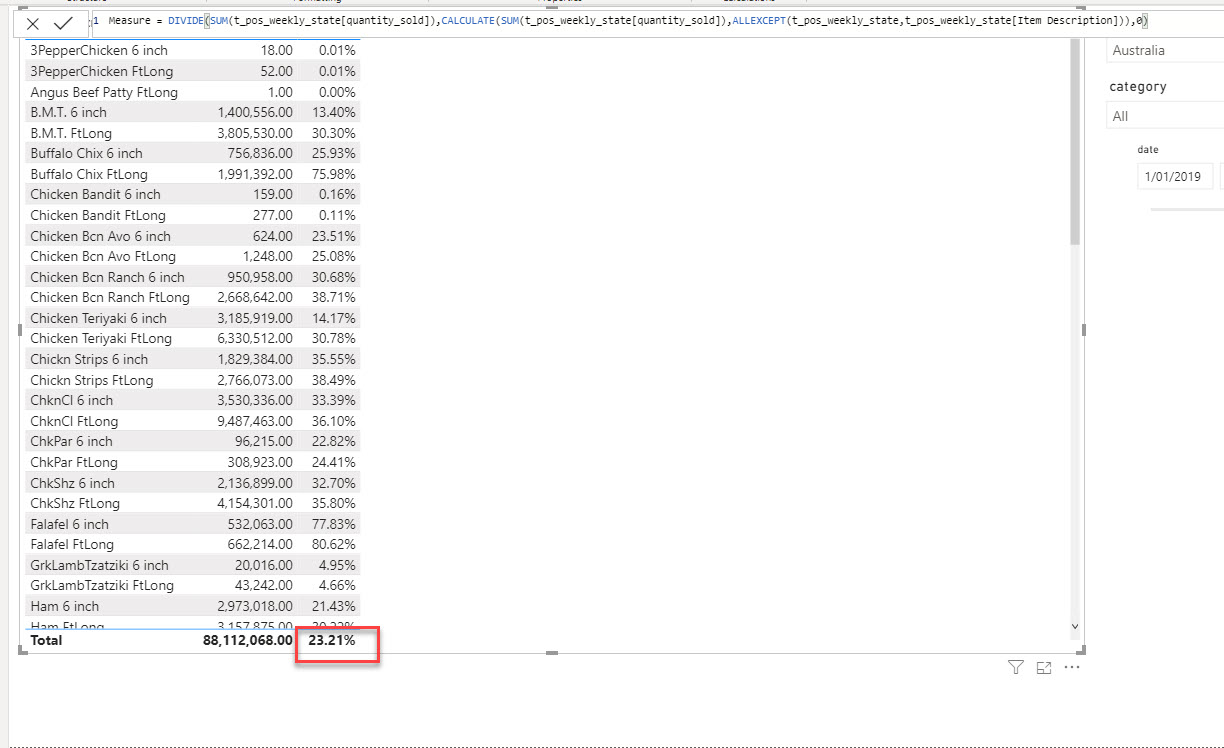Click the Total row label
The image size is (1224, 748).
[46, 640]
